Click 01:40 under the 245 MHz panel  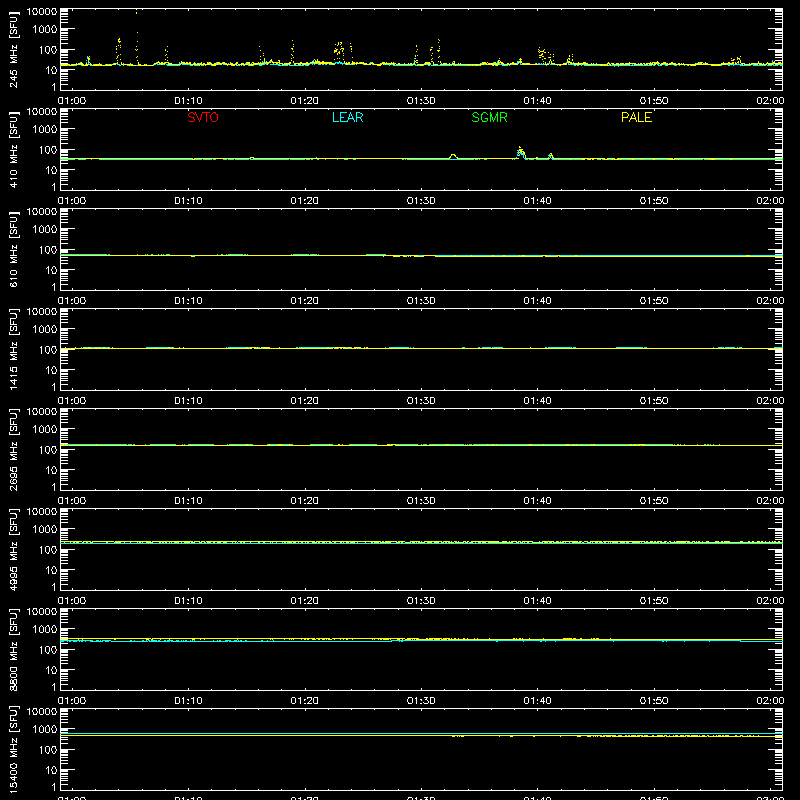(537, 101)
